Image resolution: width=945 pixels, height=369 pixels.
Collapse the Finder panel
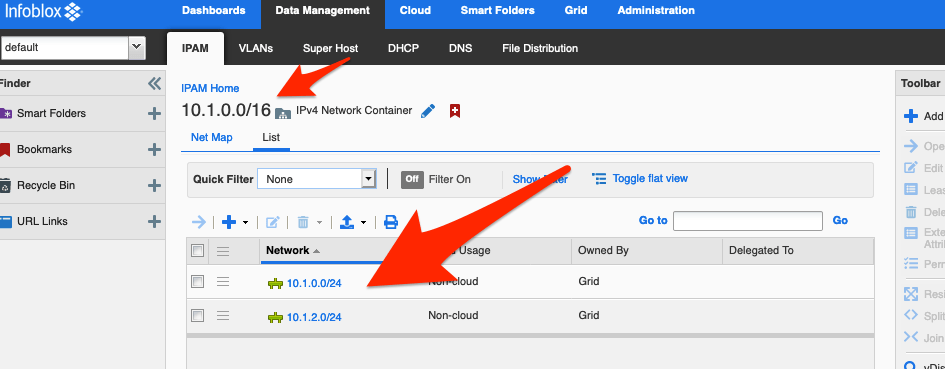point(154,83)
